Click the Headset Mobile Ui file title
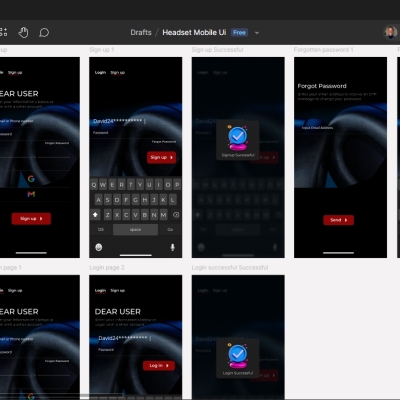This screenshot has width=400, height=400. point(194,32)
